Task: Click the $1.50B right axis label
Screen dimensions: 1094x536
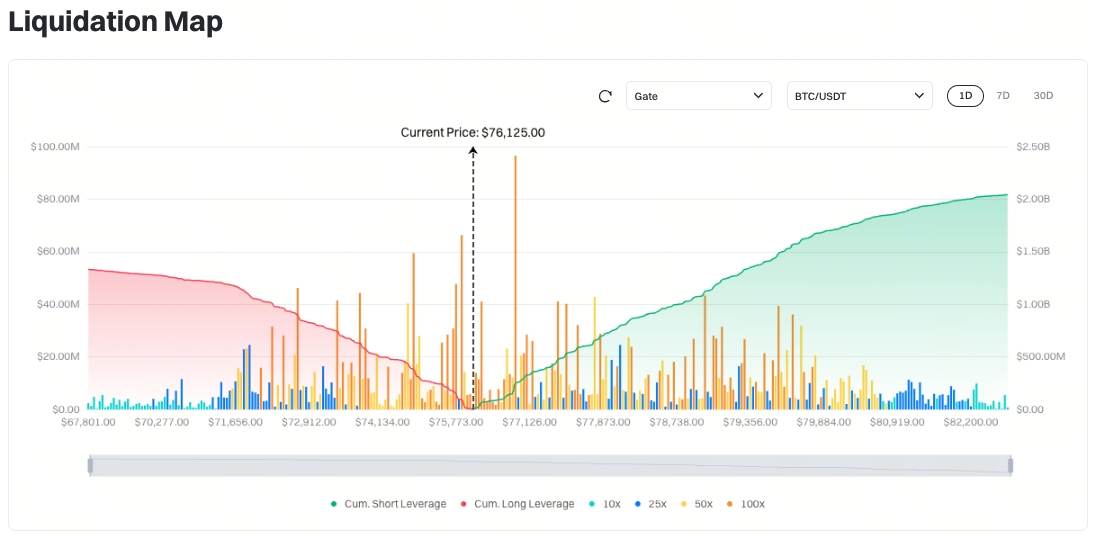Action: click(x=1032, y=252)
